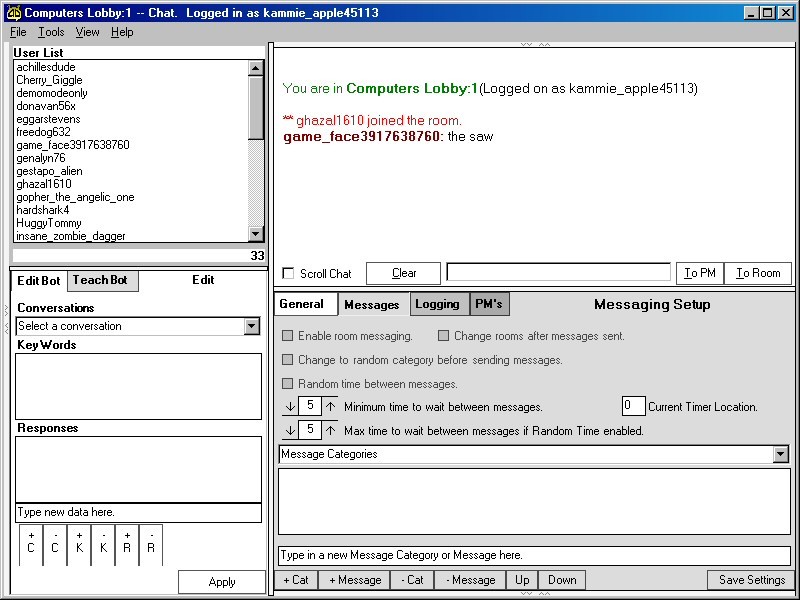Enable Random time between messages
This screenshot has width=800, height=600.
point(288,384)
